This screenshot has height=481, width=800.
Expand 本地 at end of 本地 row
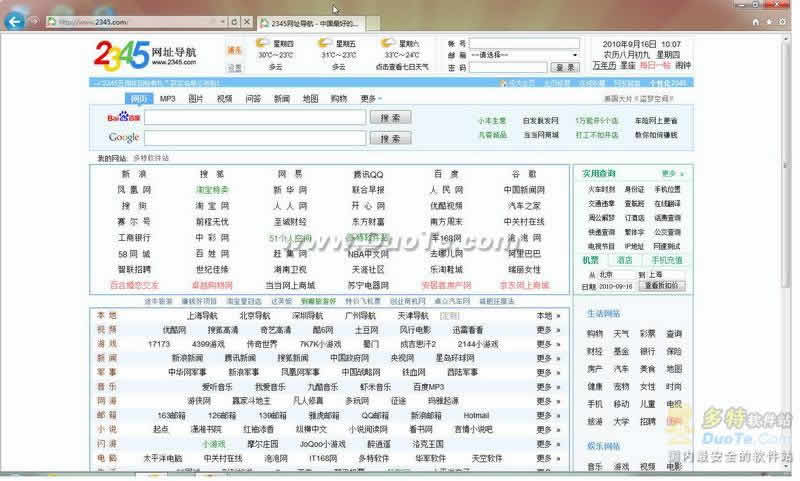pos(548,316)
